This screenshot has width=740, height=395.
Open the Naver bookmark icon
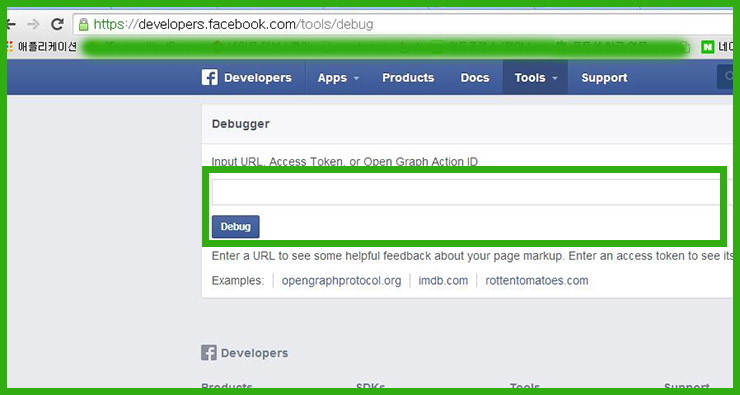pyautogui.click(x=707, y=47)
